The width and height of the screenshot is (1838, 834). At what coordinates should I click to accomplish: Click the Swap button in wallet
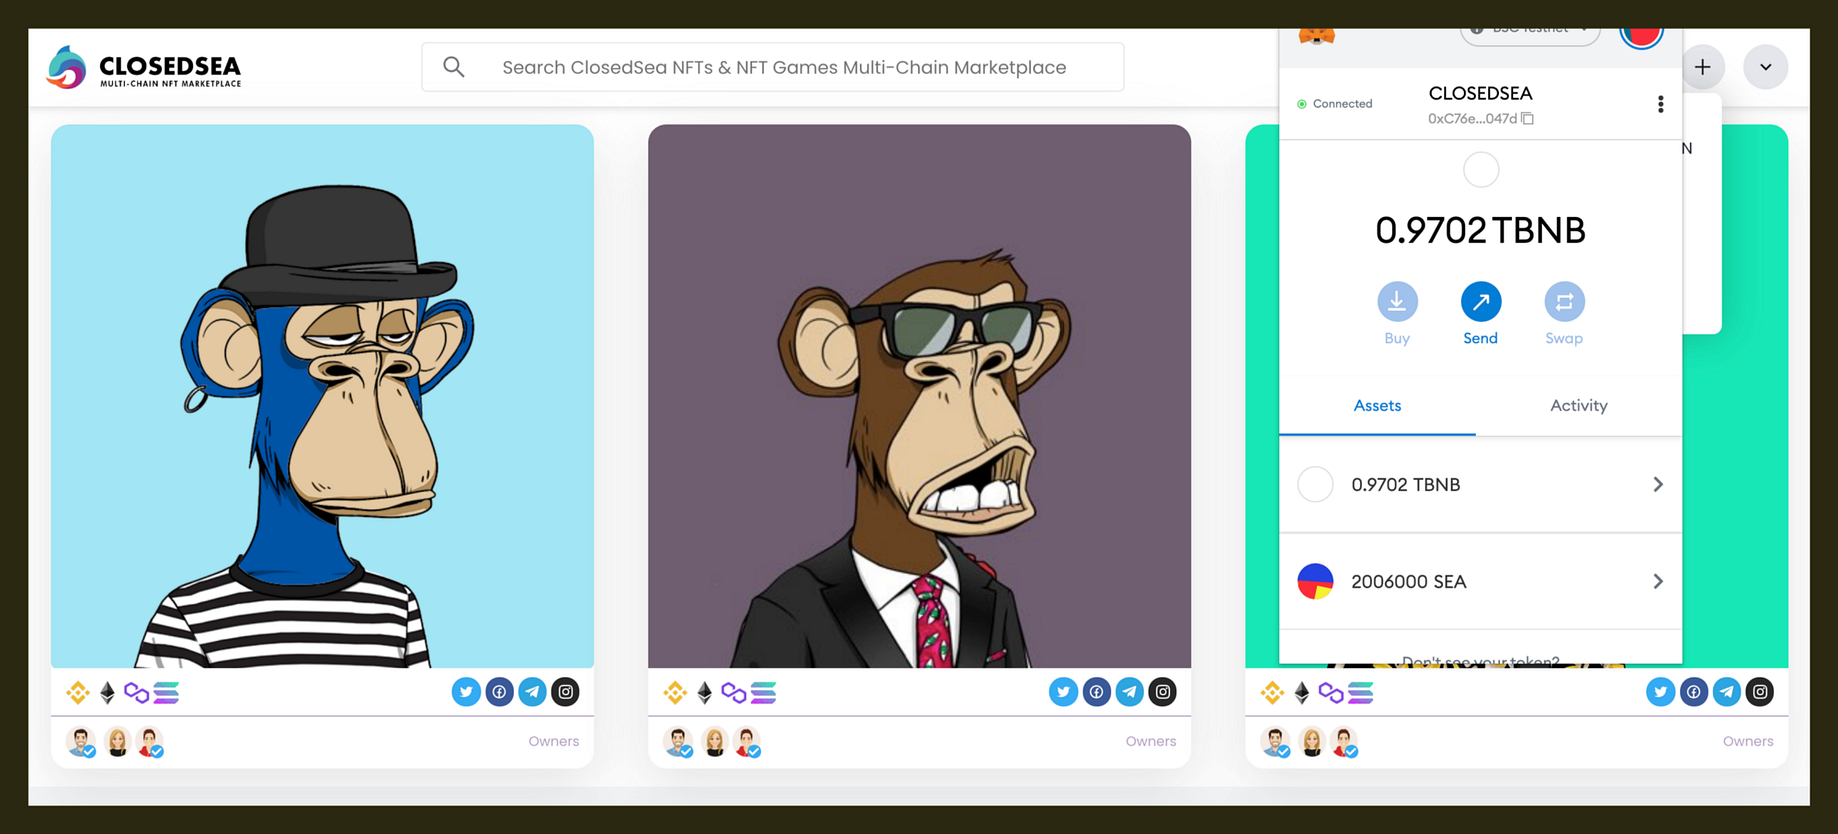pos(1564,314)
